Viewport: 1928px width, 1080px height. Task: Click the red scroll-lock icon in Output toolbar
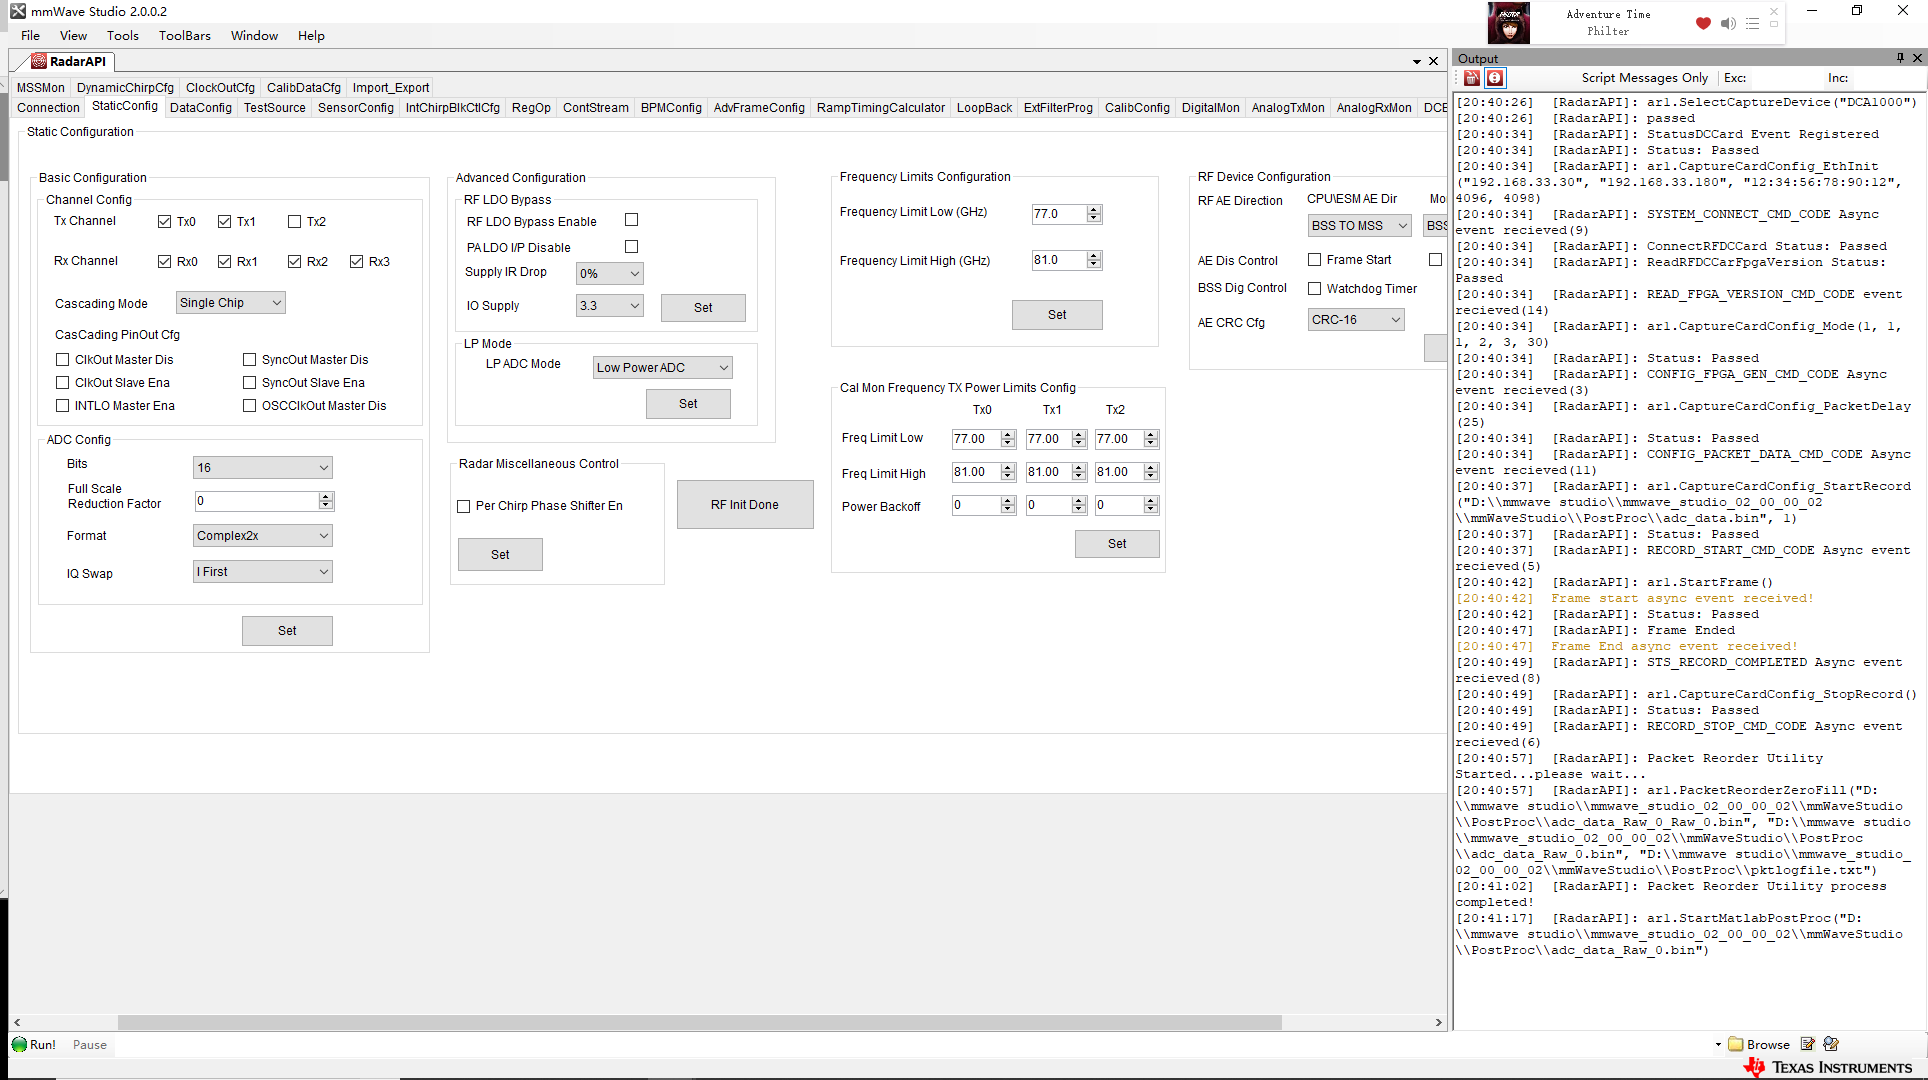coord(1495,78)
